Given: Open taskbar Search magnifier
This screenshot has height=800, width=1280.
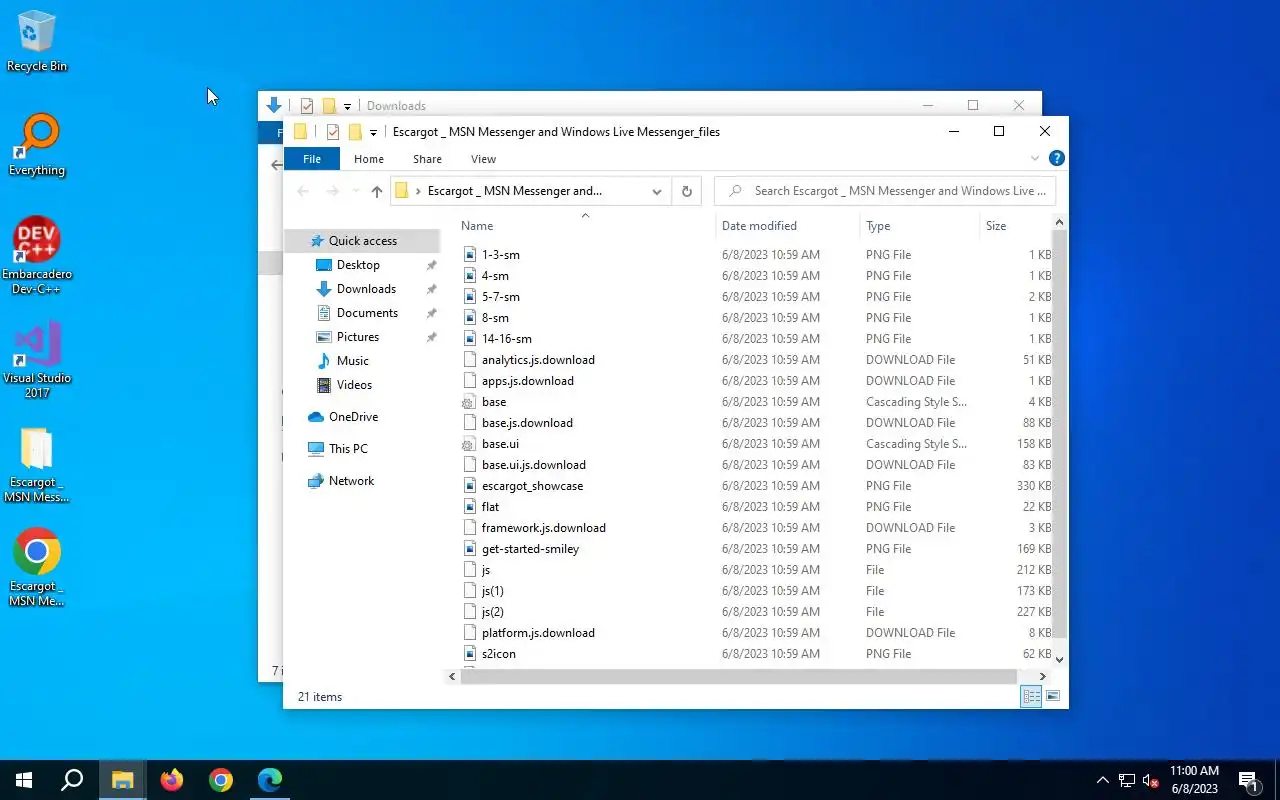Looking at the screenshot, I should coord(72,780).
